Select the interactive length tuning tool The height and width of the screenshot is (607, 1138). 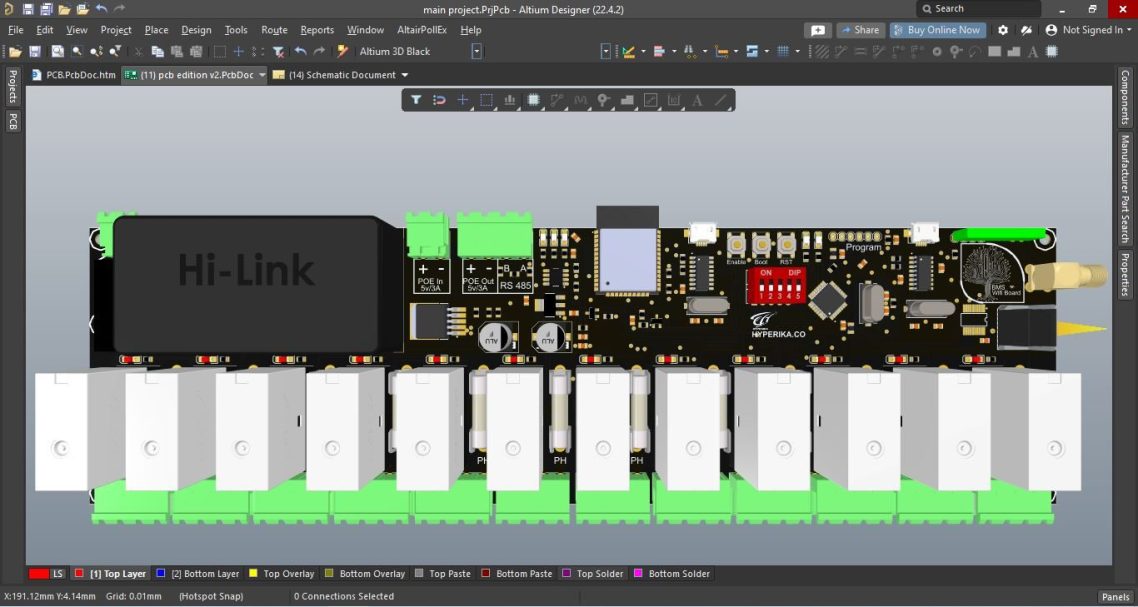click(580, 100)
